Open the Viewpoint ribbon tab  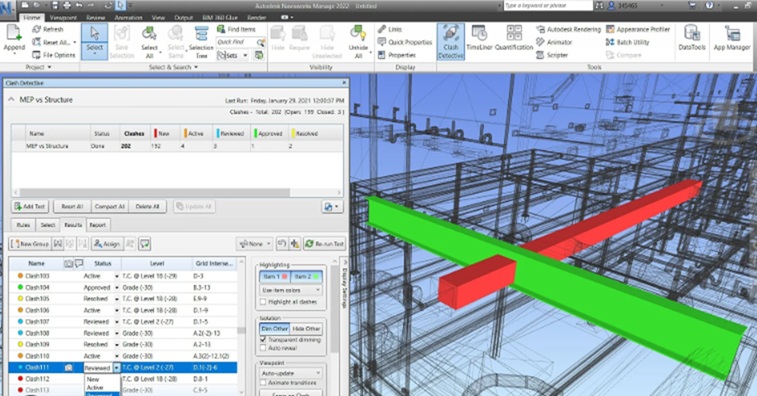coord(63,17)
